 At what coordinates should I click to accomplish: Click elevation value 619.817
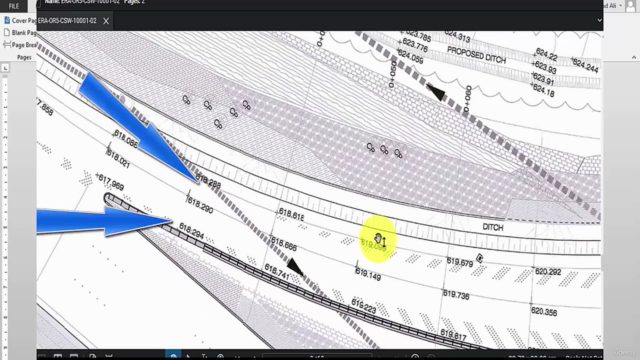point(453,335)
